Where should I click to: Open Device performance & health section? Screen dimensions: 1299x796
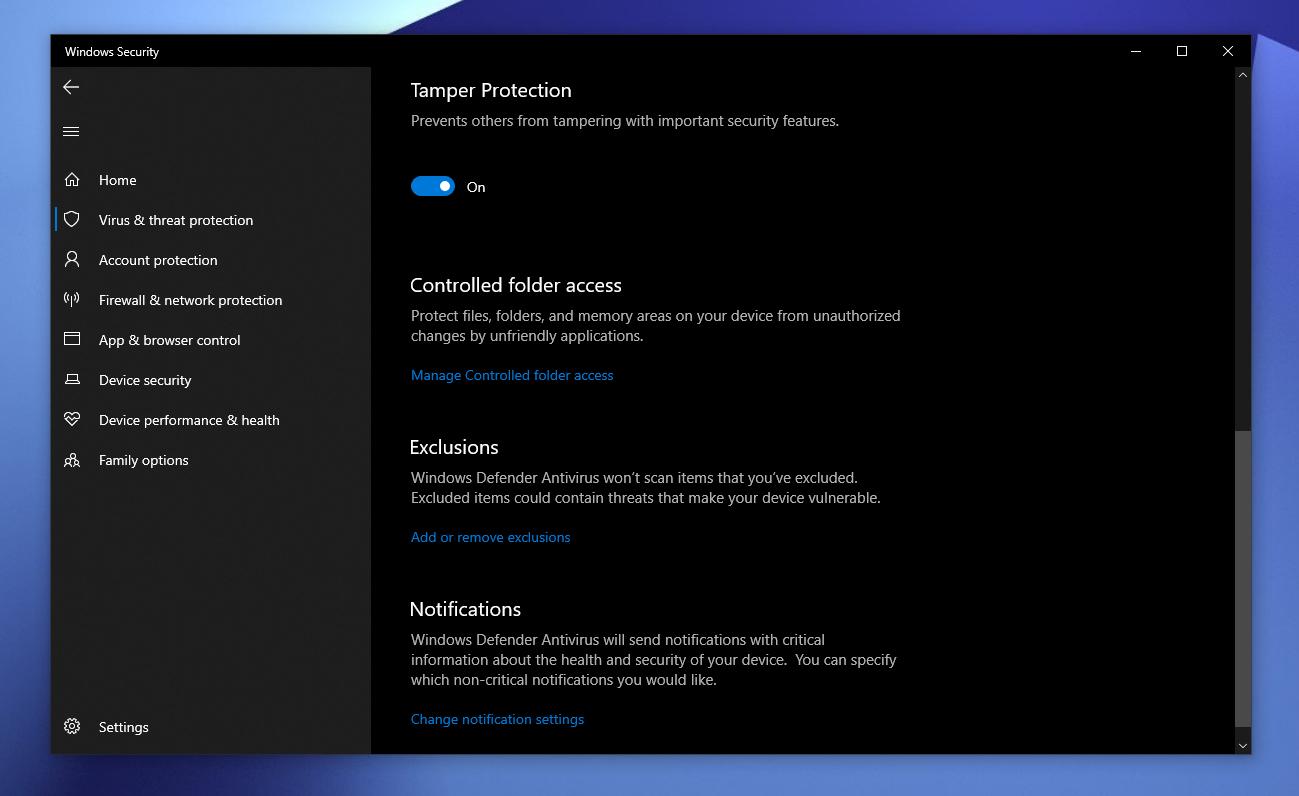pos(189,420)
